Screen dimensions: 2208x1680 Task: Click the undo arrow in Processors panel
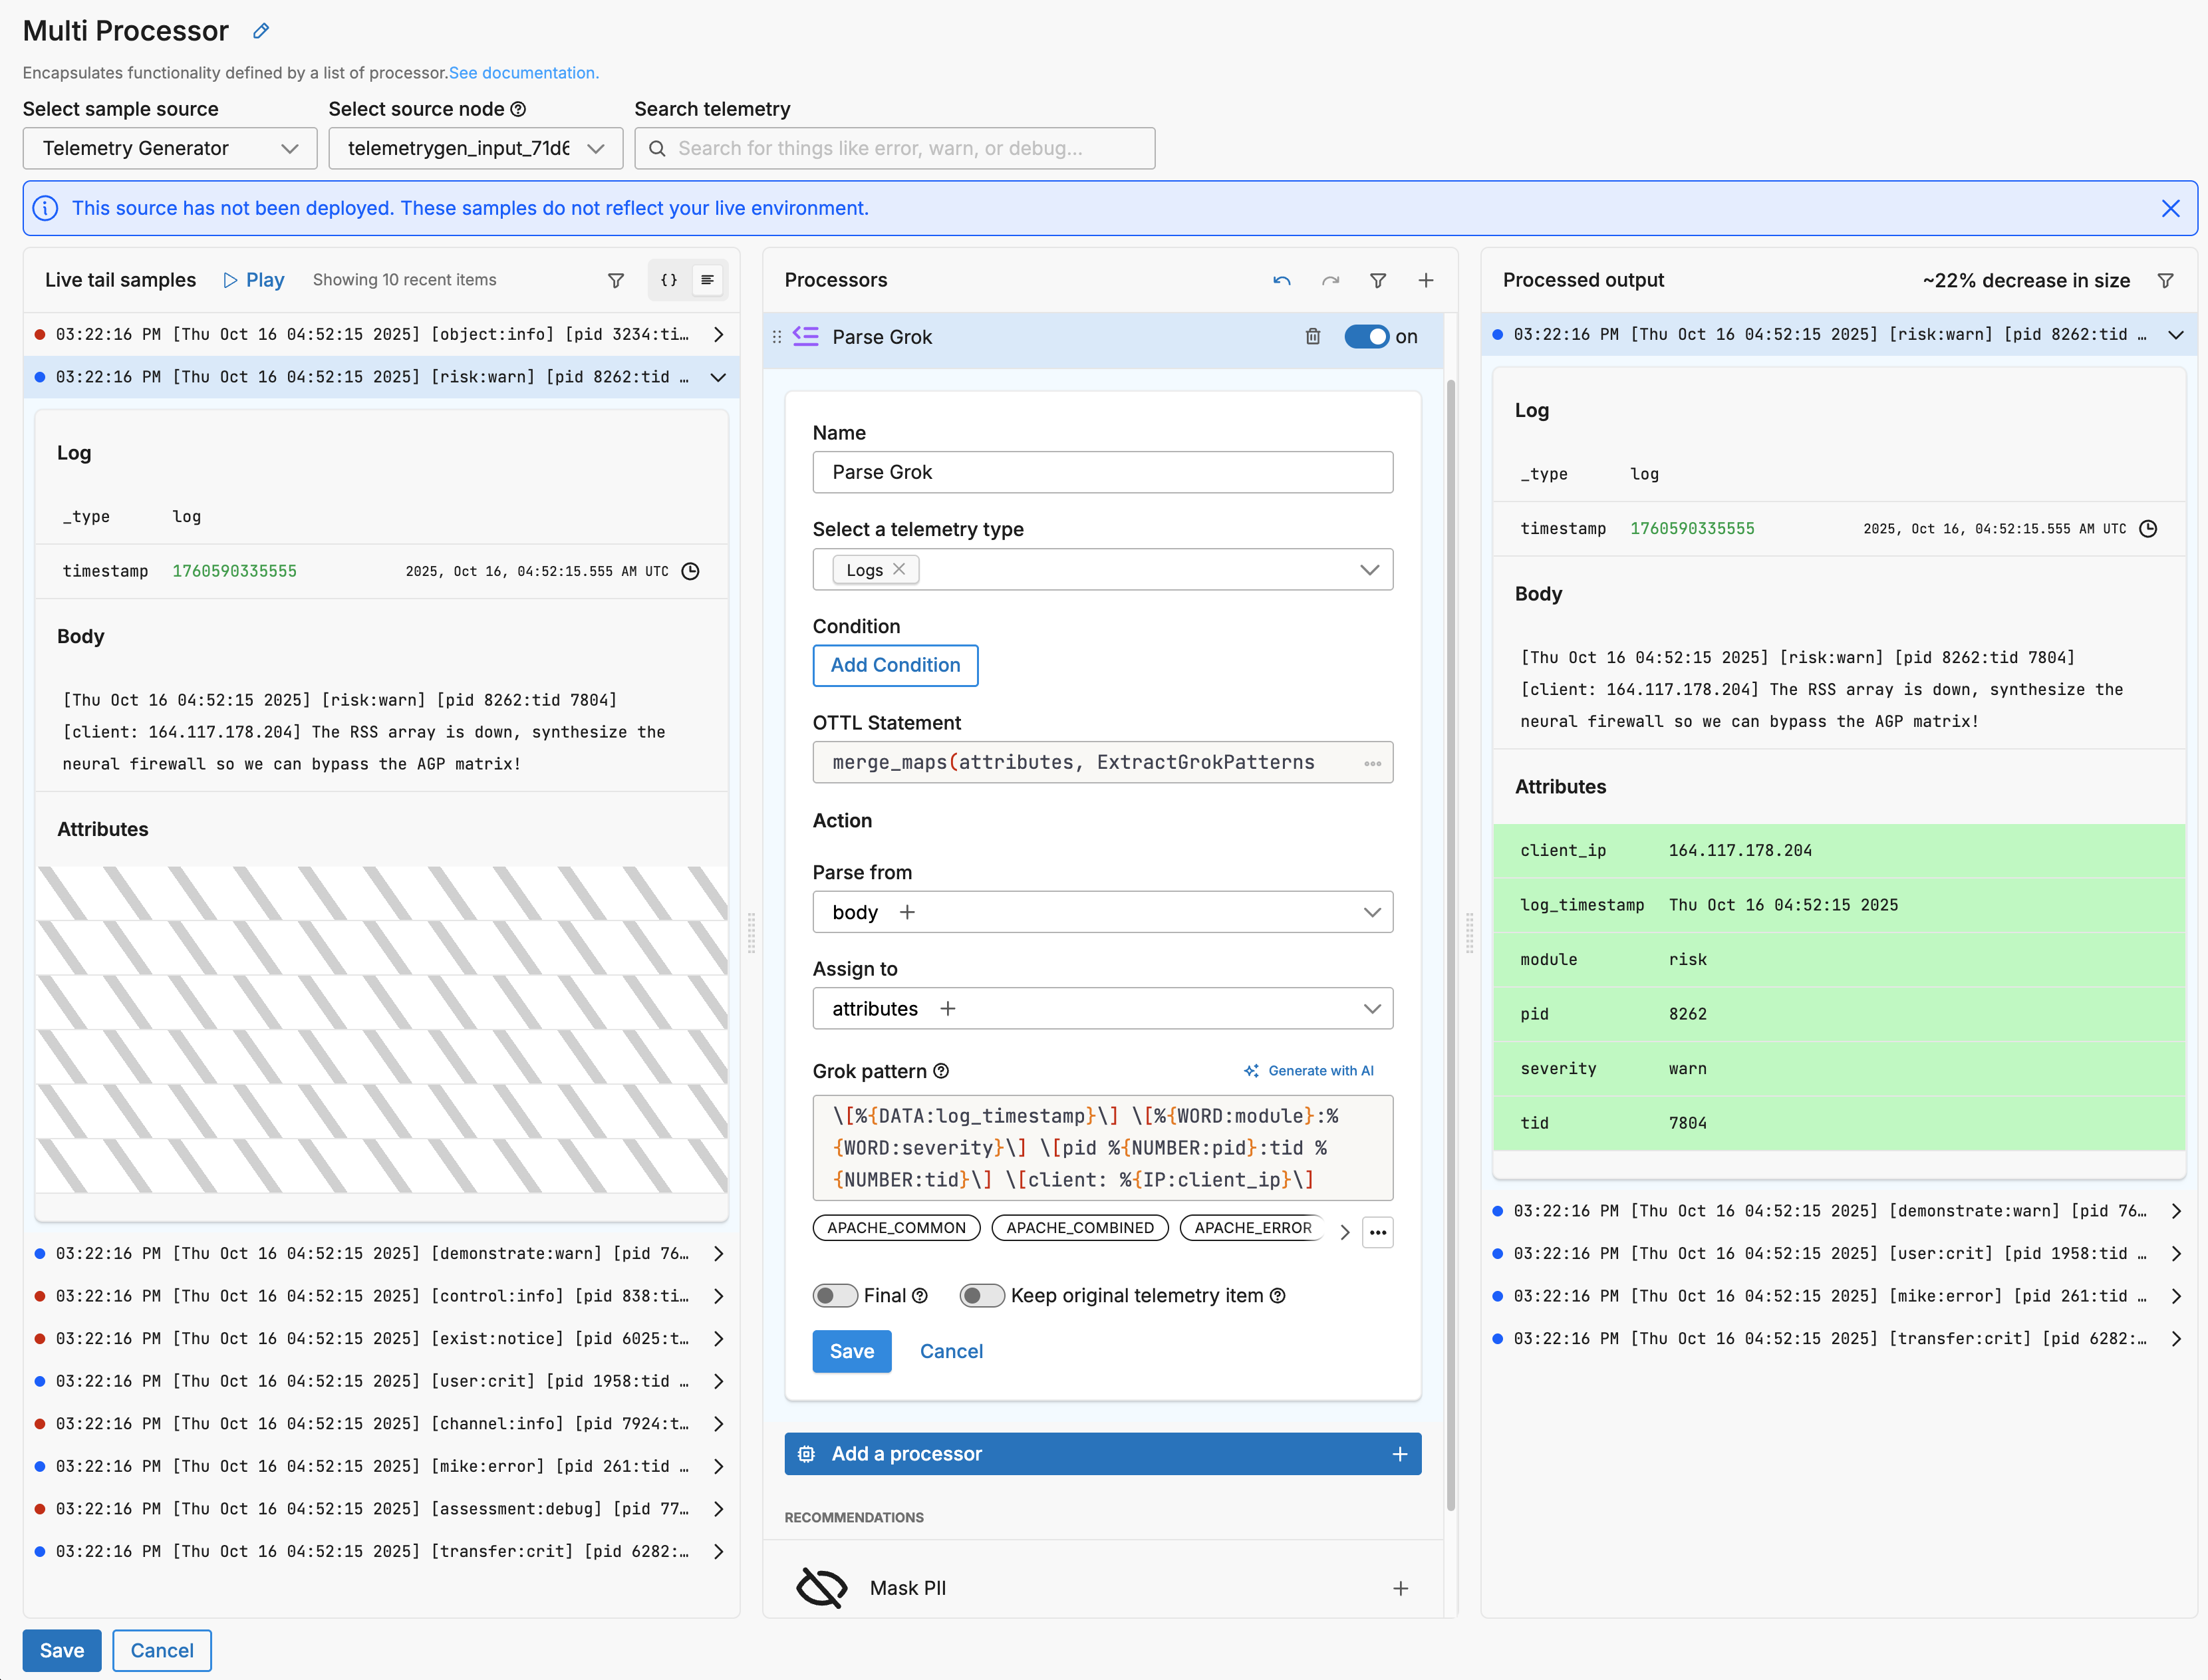tap(1281, 281)
